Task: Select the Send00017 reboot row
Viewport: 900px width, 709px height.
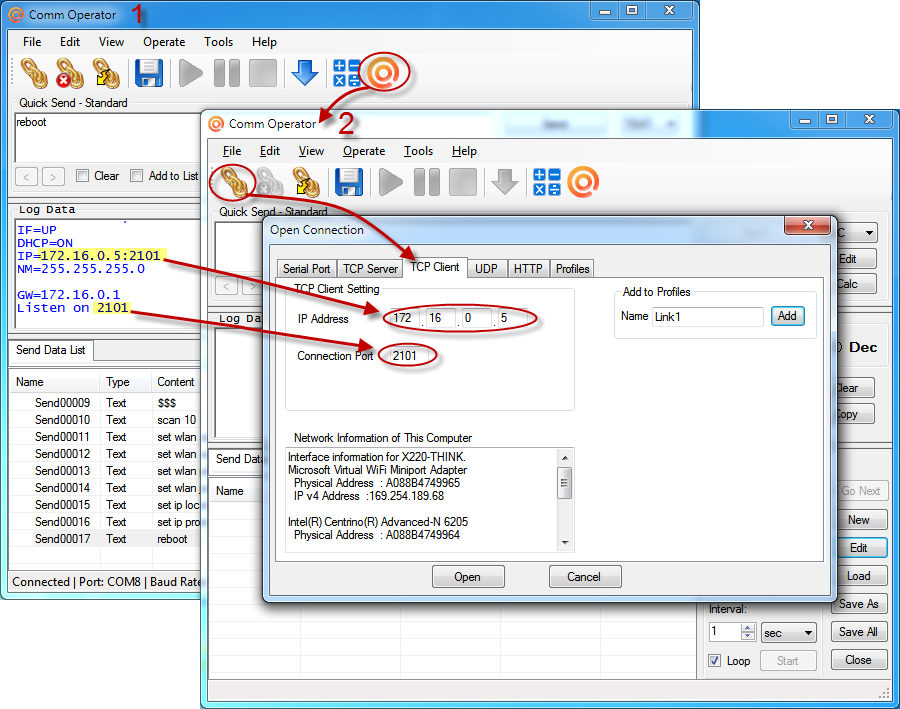Action: (105, 538)
